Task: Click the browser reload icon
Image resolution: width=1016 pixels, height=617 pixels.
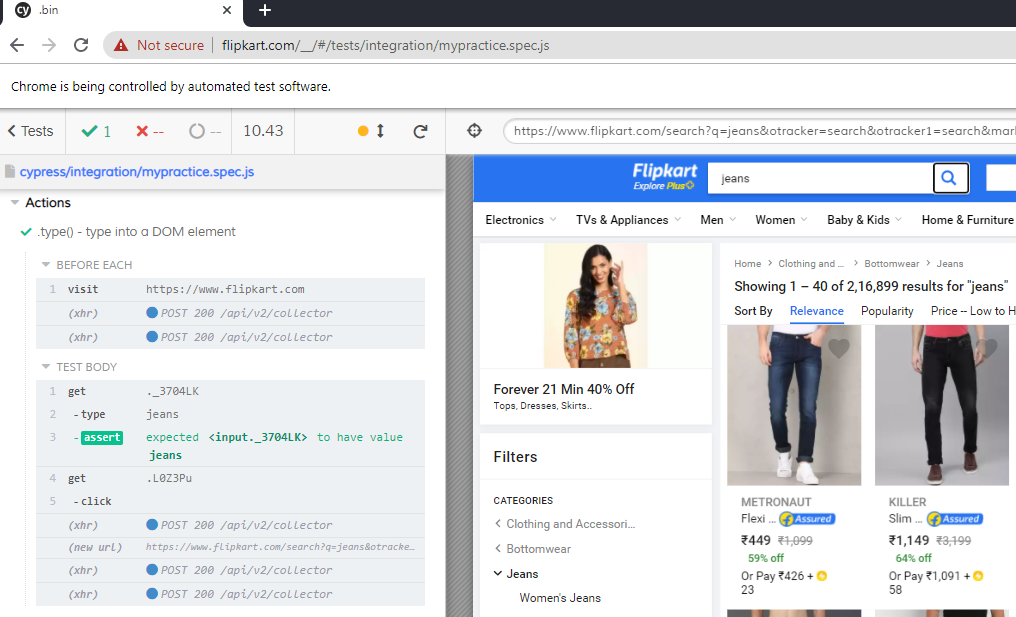Action: coord(81,45)
